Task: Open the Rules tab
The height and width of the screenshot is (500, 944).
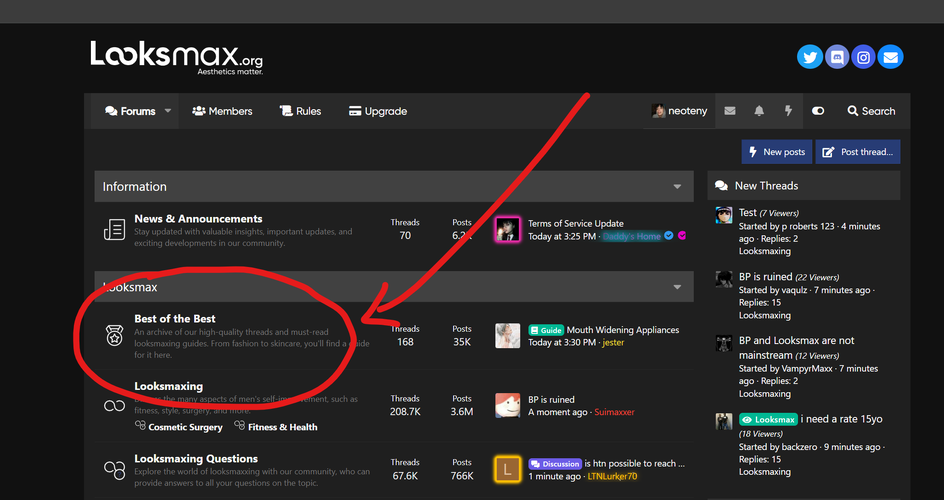Action: (x=300, y=111)
